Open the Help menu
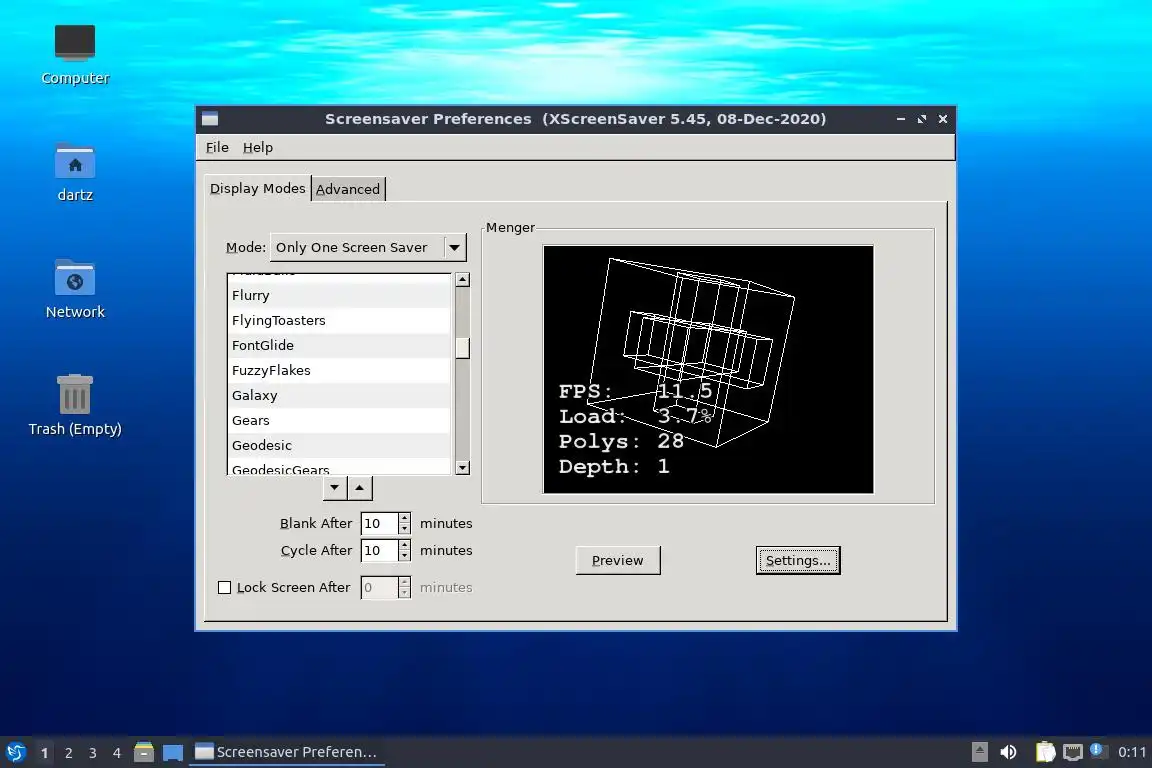1152x768 pixels. 258,148
